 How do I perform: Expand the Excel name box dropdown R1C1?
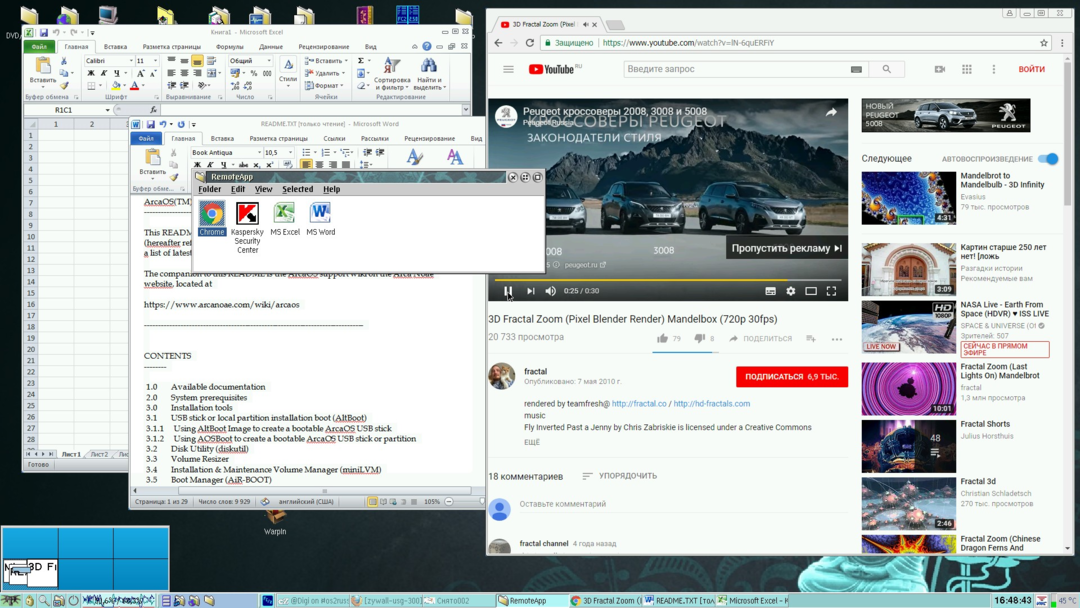pyautogui.click(x=107, y=109)
